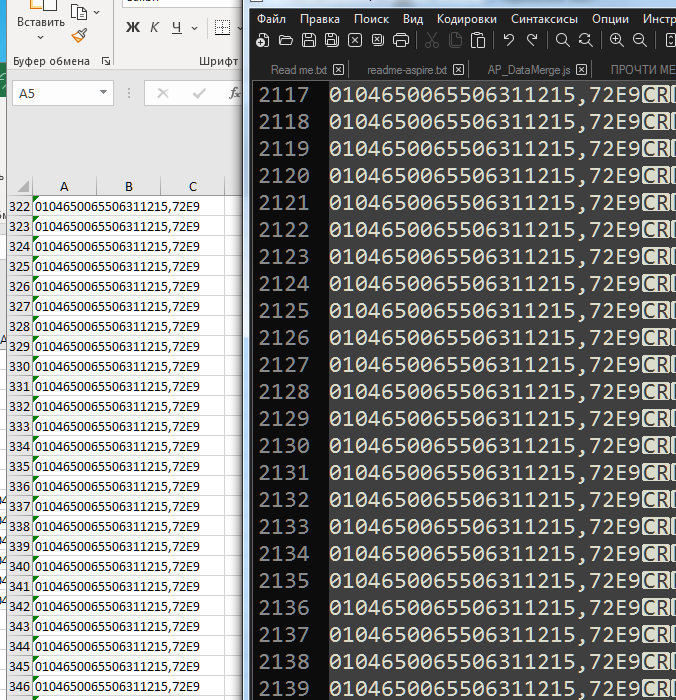
Task: Click the formula bar resize handle dots
Action: tap(129, 93)
